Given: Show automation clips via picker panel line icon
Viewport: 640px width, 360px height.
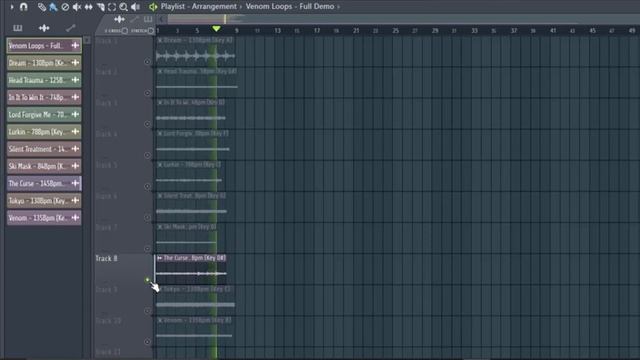Looking at the screenshot, I should click(x=71, y=28).
